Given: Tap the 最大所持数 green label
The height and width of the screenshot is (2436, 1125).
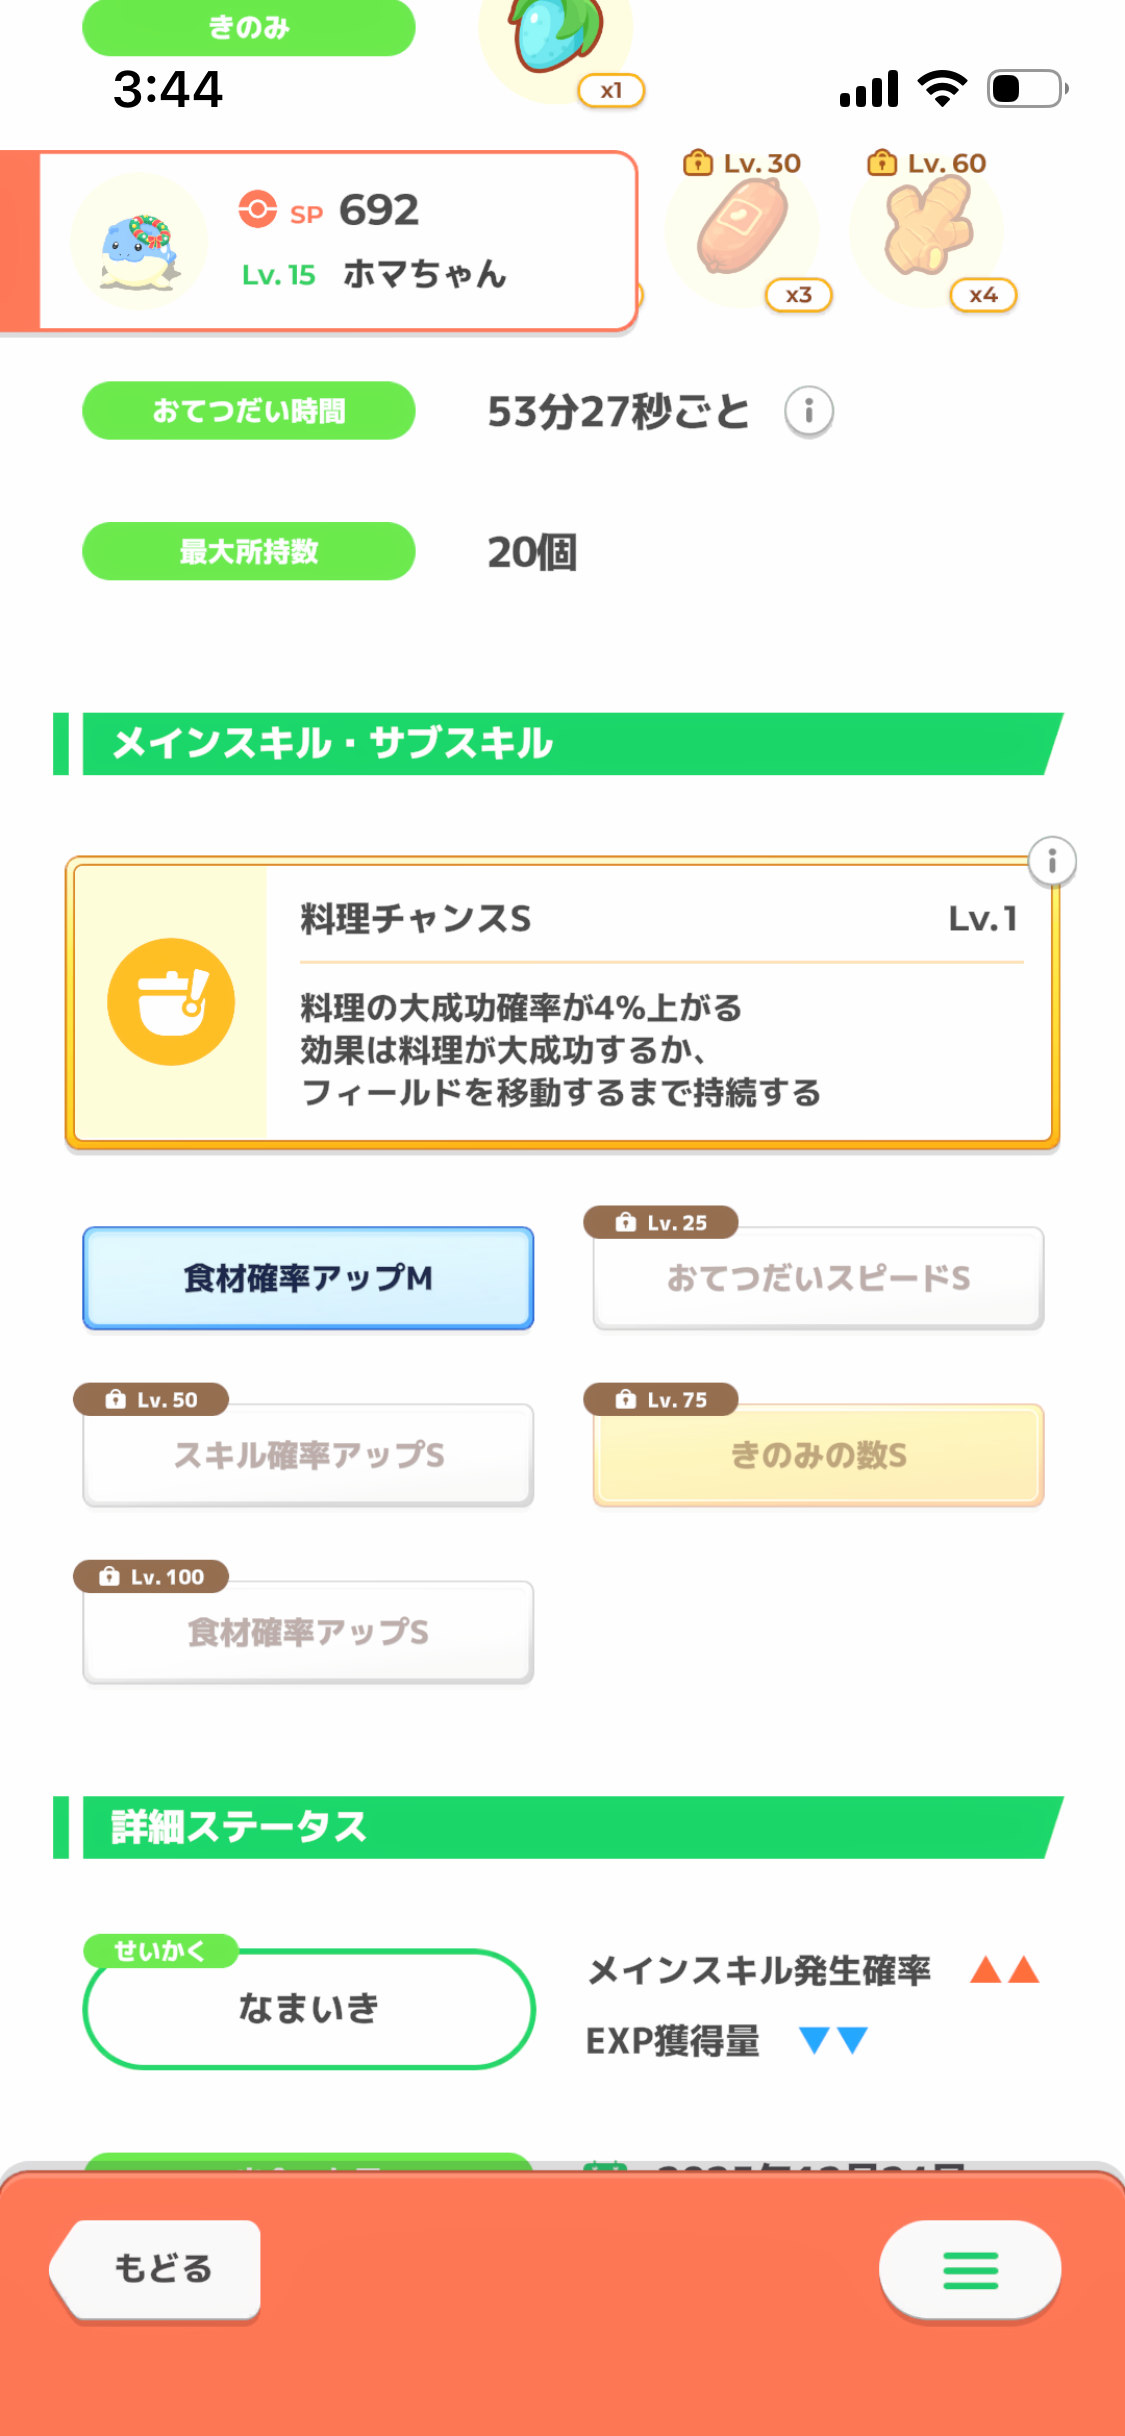Looking at the screenshot, I should (248, 551).
